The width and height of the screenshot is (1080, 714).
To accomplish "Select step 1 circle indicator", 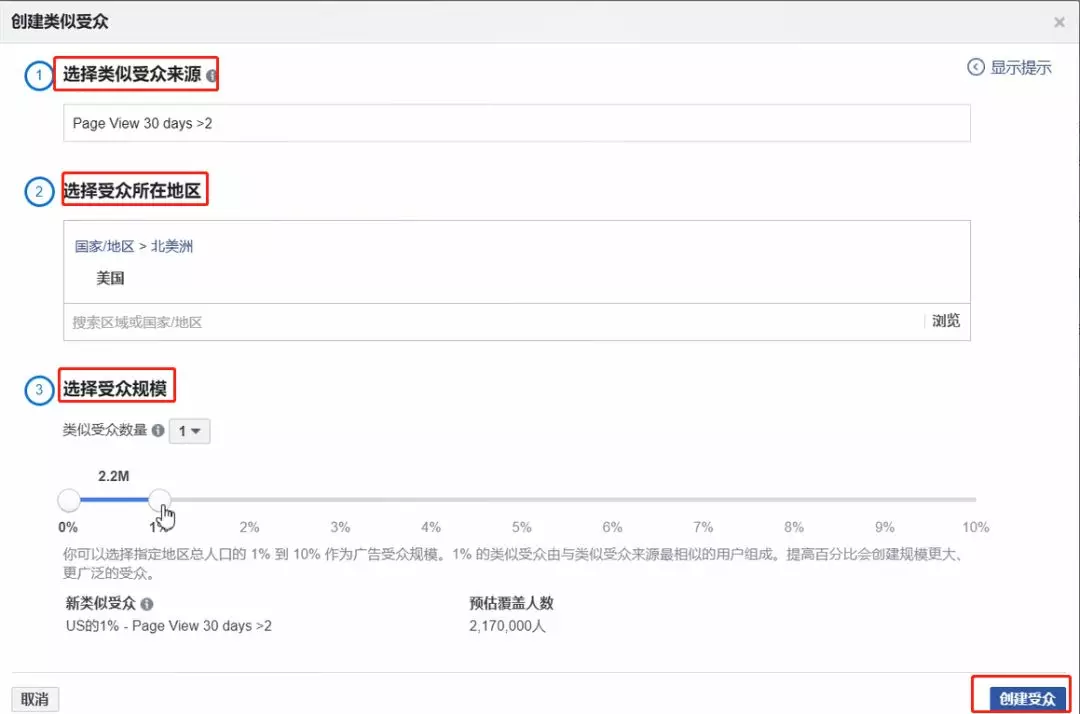I will click(38, 75).
